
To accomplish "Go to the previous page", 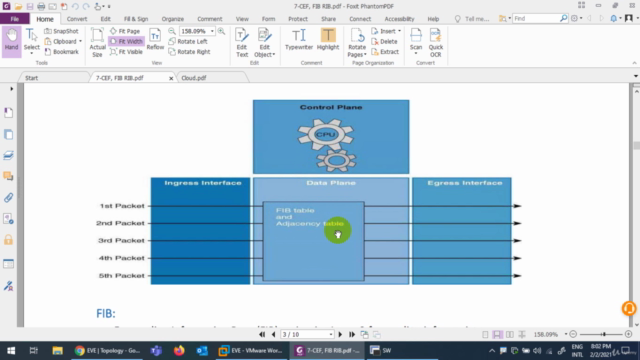I will pos(273,334).
